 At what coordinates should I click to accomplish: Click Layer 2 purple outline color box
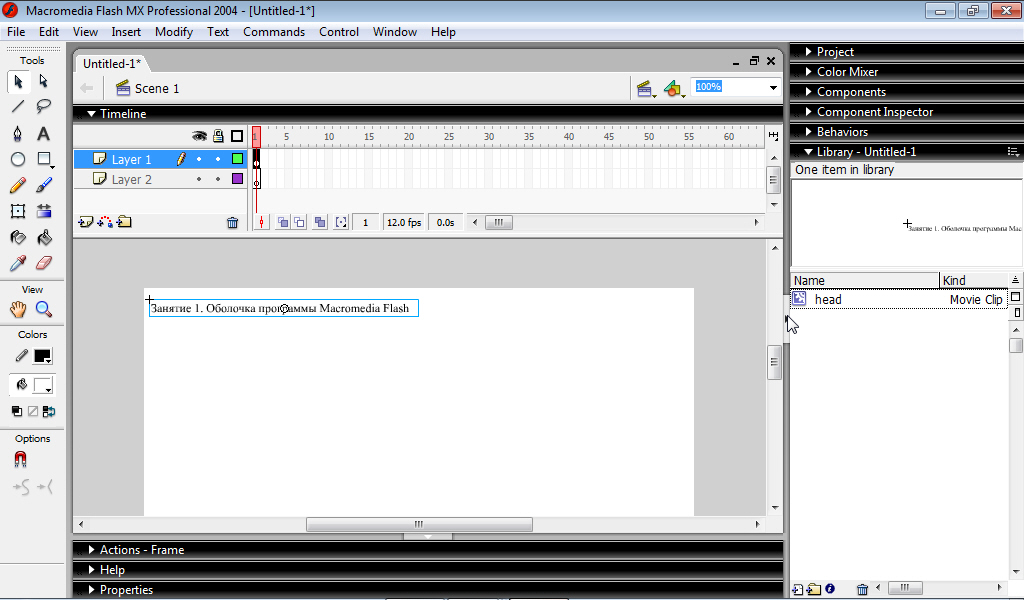(238, 178)
